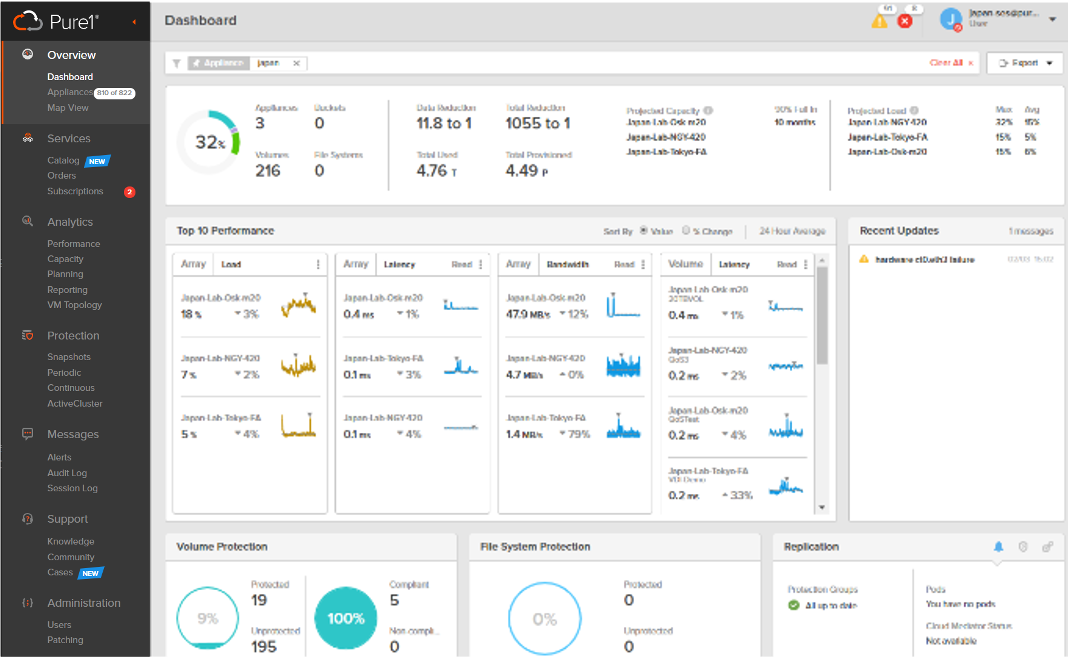Go to Dashboard in sidebar
The width and height of the screenshot is (1068, 658).
click(70, 77)
